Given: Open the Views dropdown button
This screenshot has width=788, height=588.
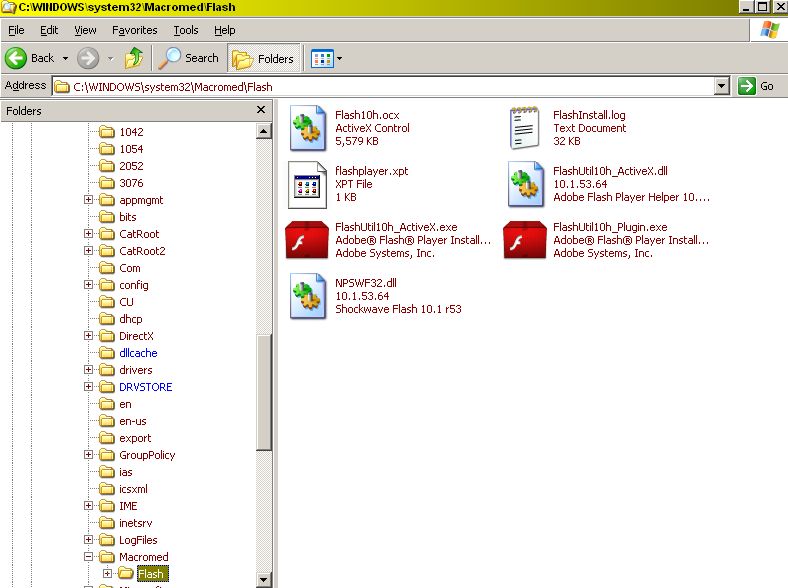Looking at the screenshot, I should tap(326, 59).
